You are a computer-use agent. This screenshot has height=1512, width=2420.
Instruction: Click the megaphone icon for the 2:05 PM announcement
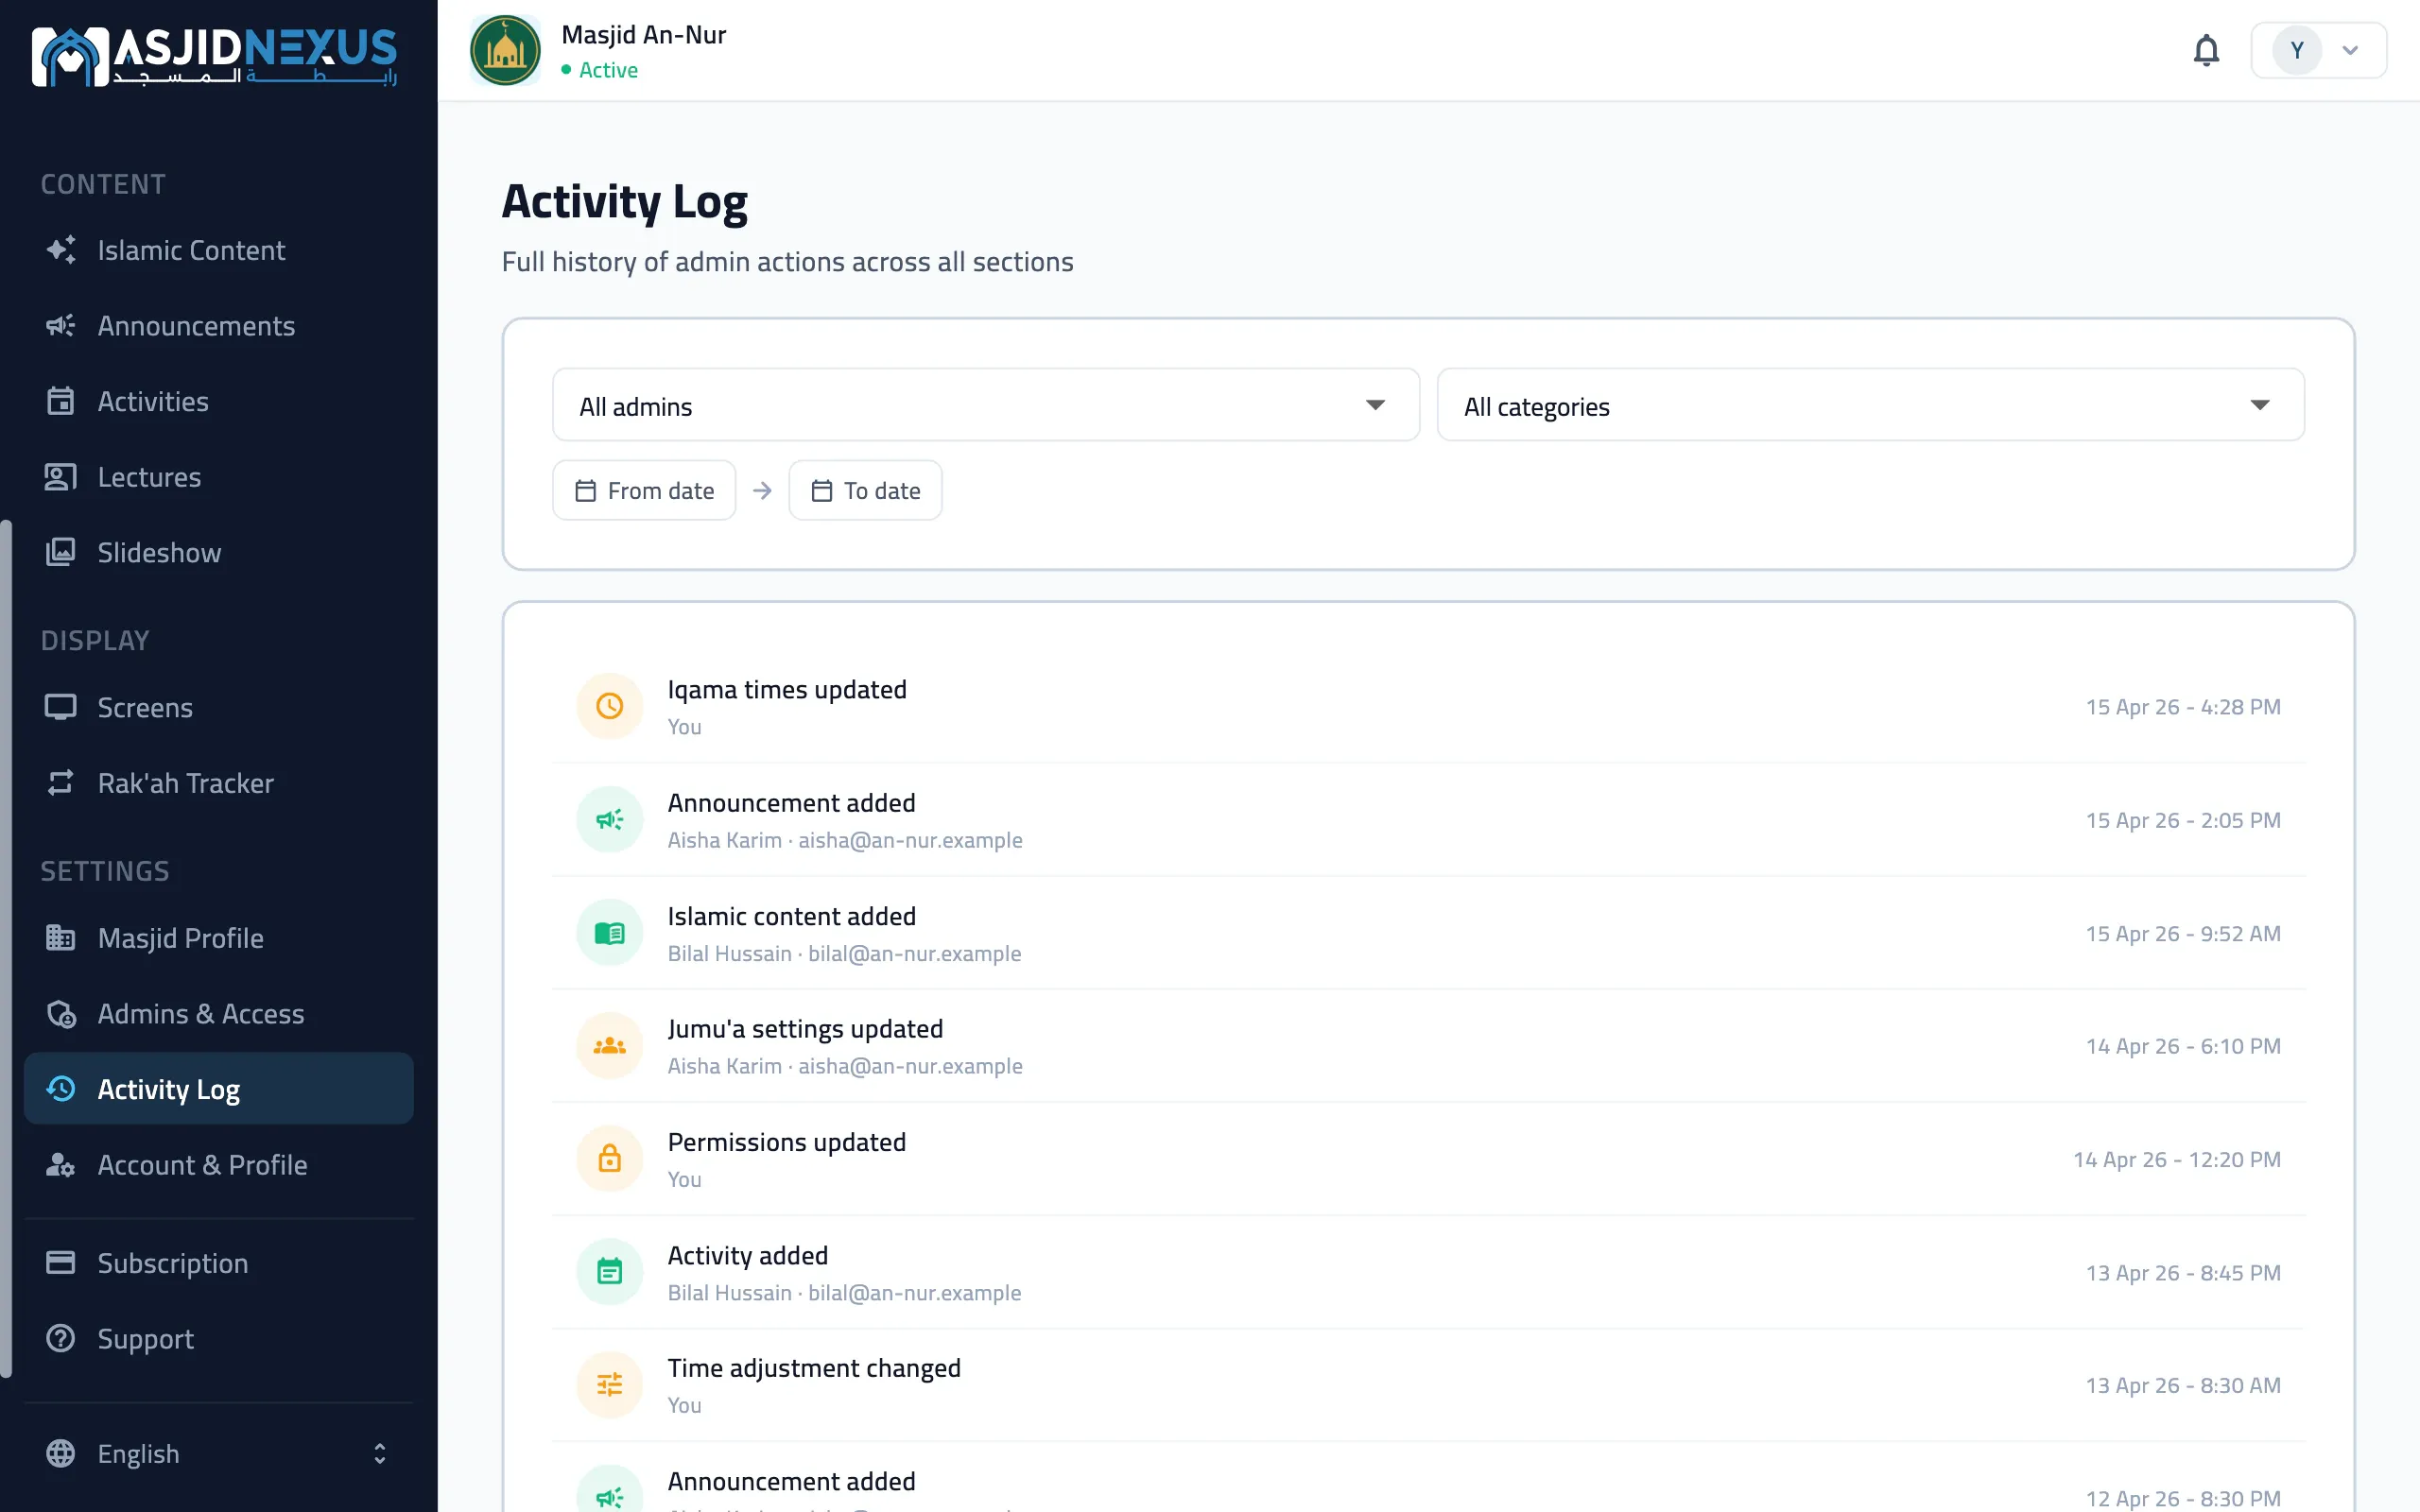pyautogui.click(x=609, y=819)
